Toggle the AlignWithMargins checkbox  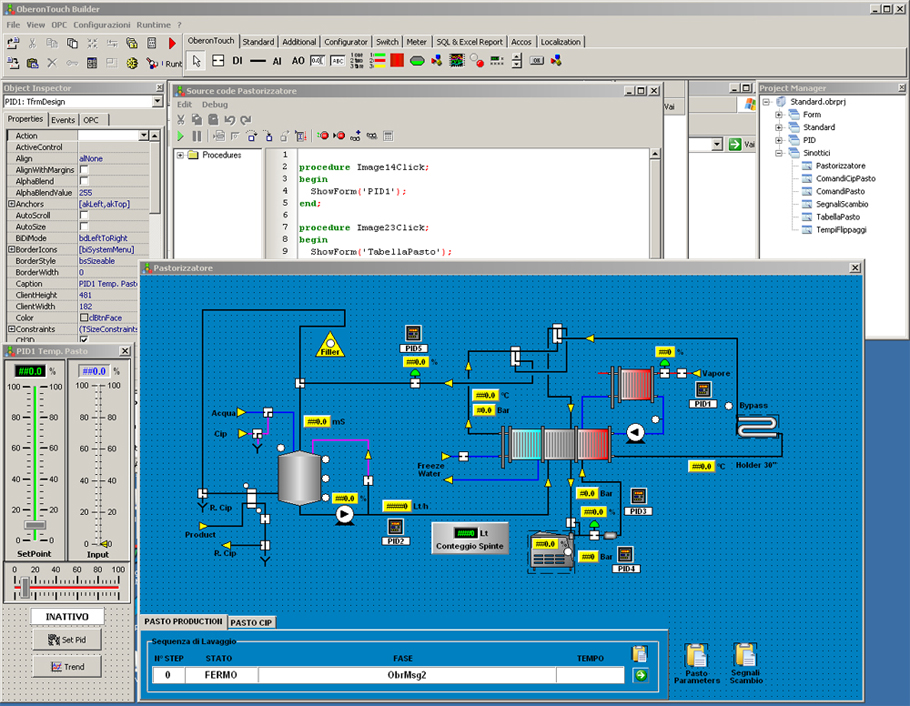(x=84, y=170)
